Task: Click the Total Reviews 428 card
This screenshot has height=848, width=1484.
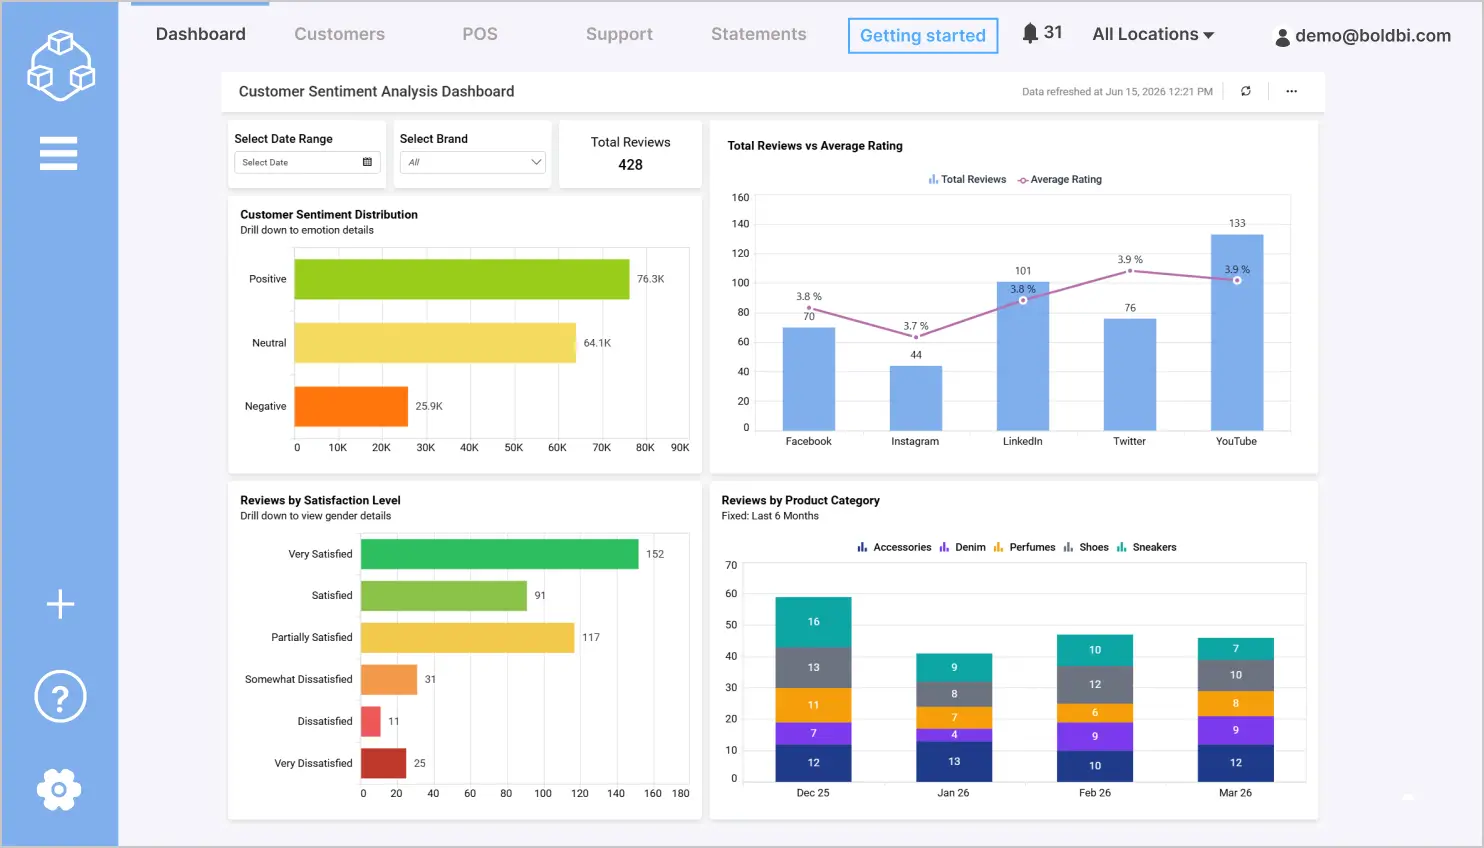Action: tap(630, 154)
